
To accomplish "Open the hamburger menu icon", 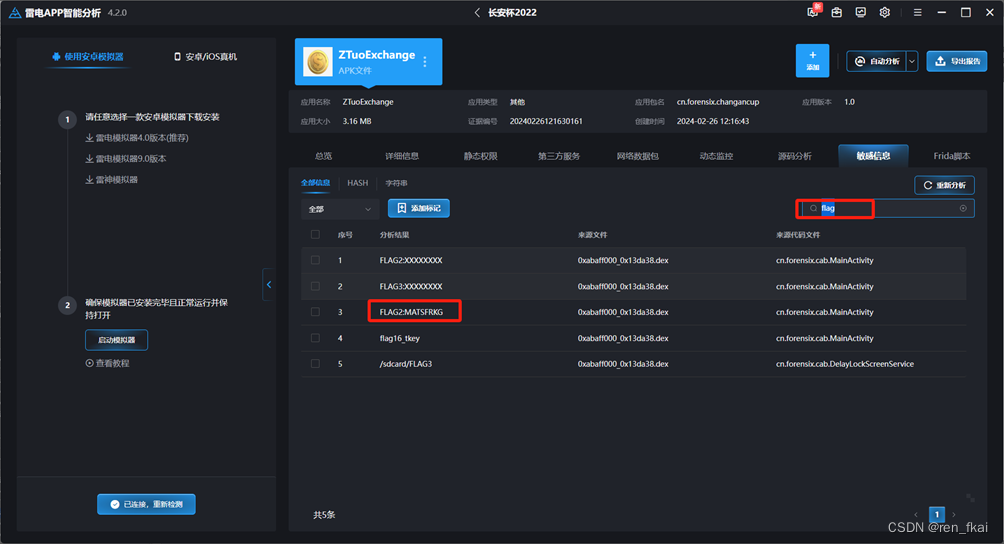I will (918, 12).
